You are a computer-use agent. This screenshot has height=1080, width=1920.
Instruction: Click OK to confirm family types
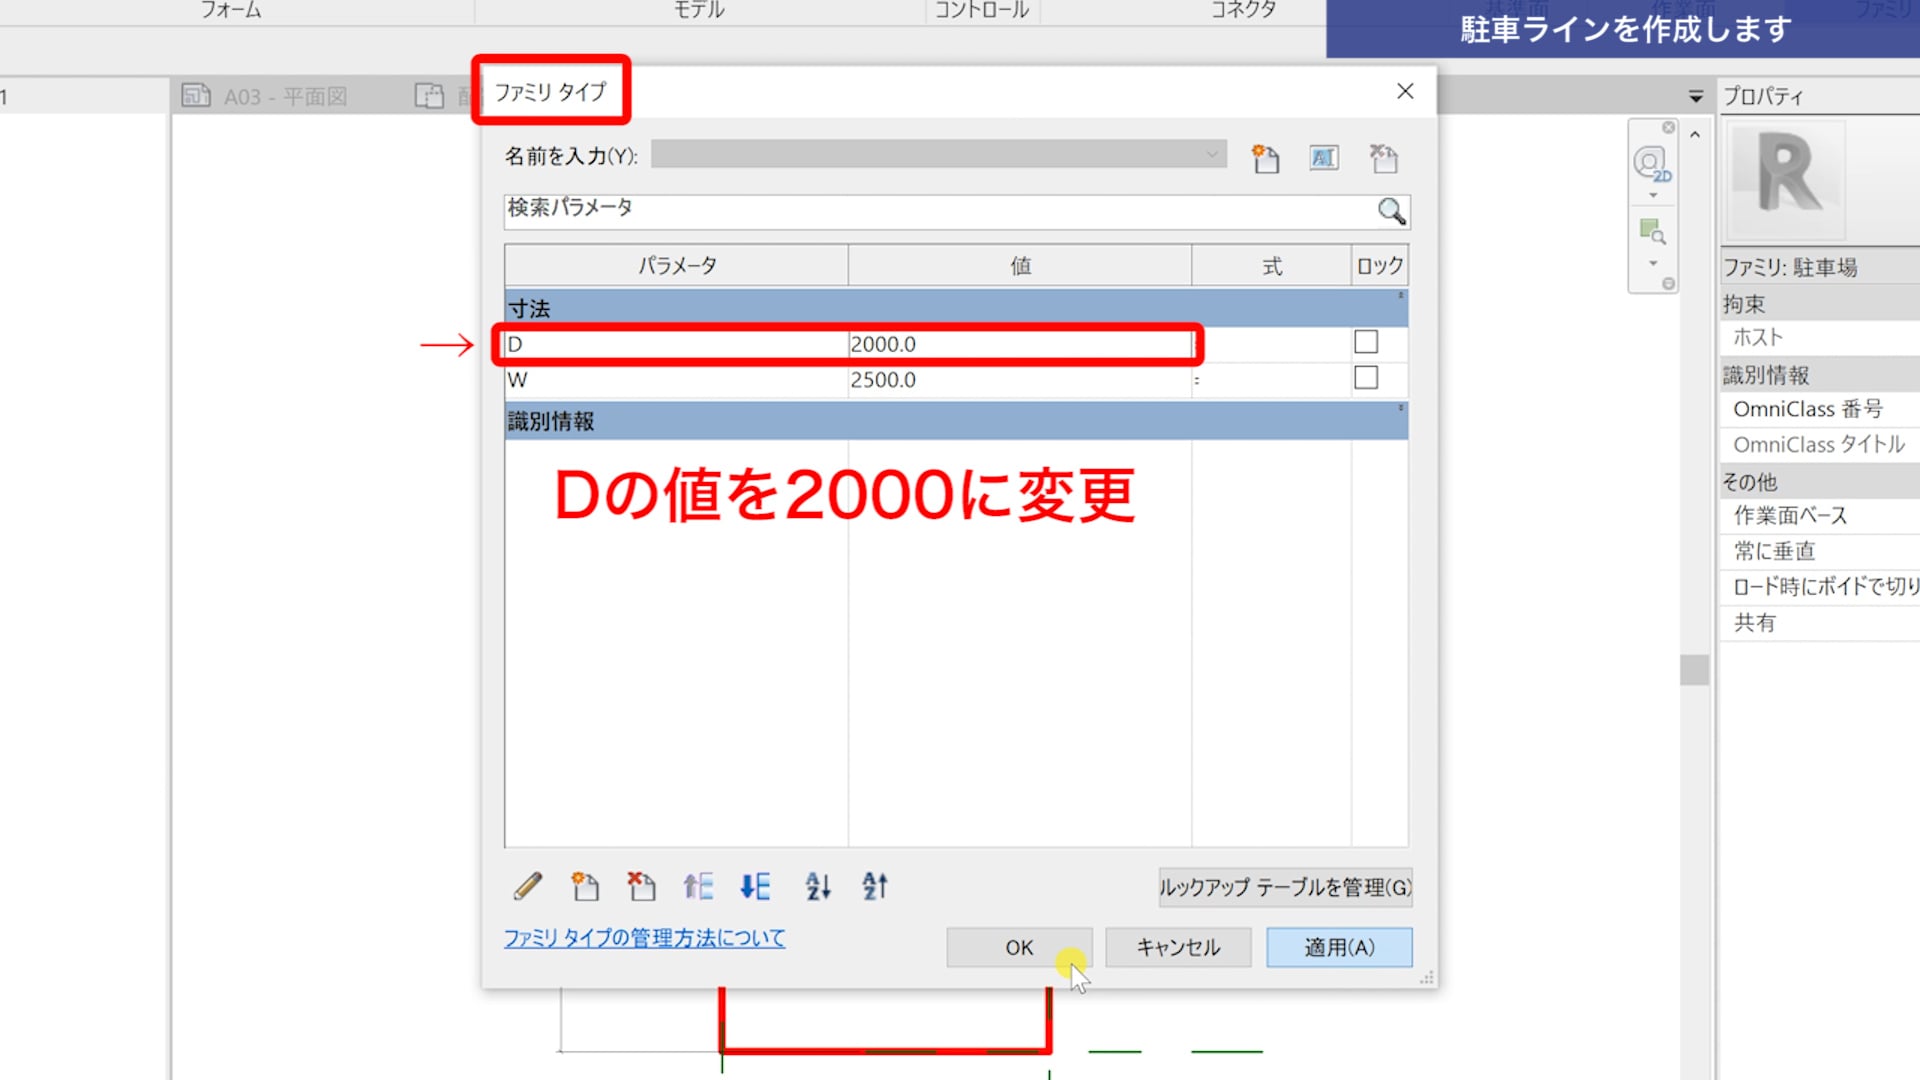pyautogui.click(x=1019, y=947)
